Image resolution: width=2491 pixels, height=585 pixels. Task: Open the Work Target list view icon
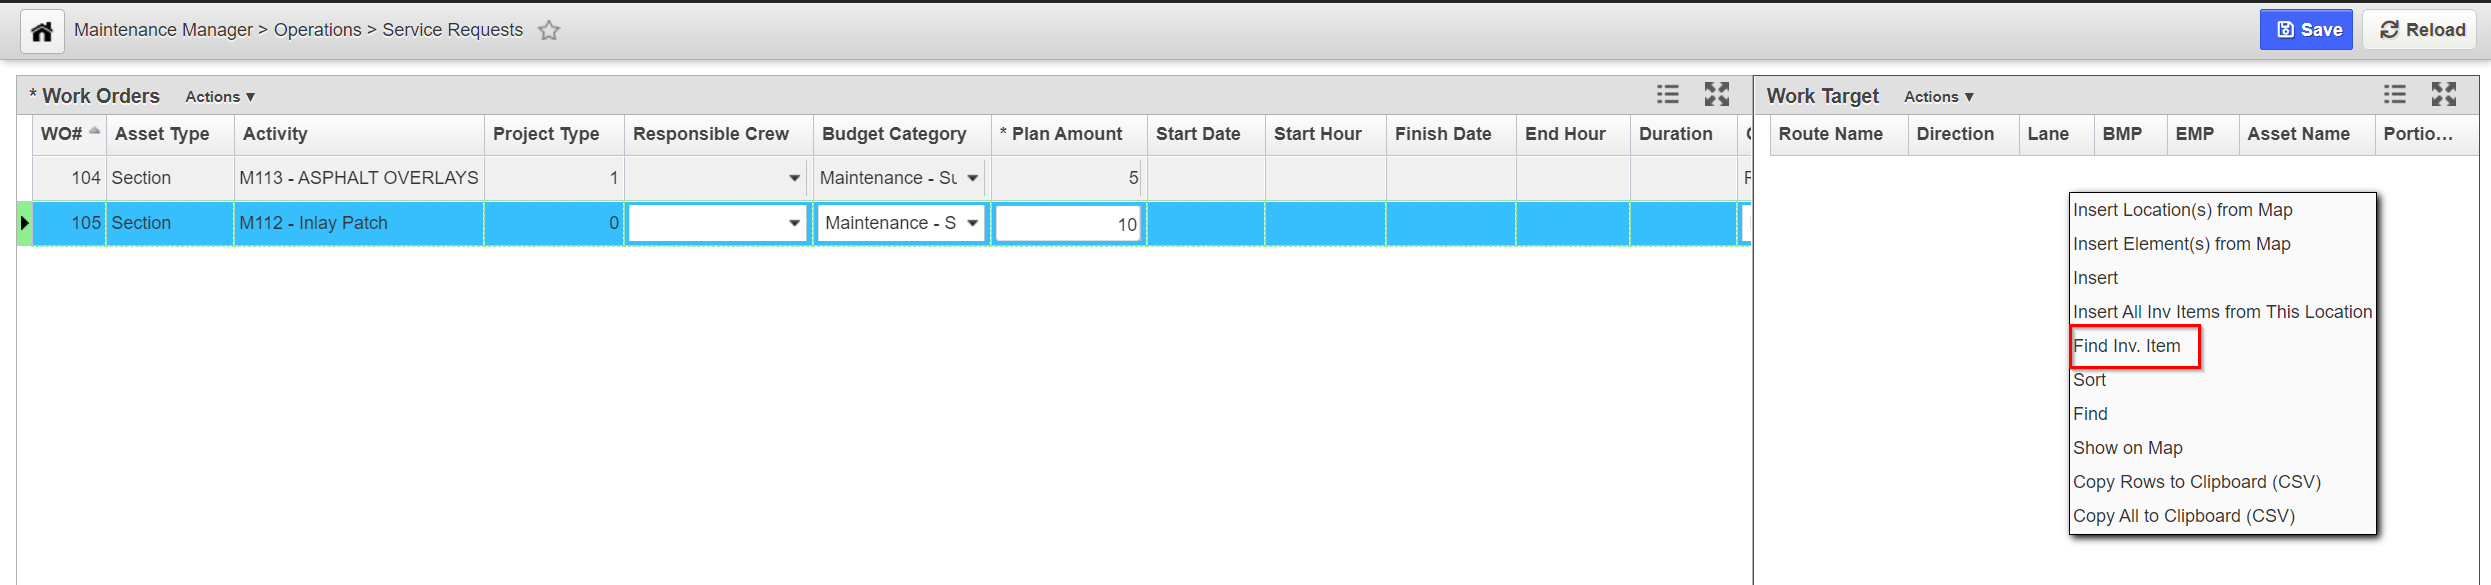coord(2394,95)
